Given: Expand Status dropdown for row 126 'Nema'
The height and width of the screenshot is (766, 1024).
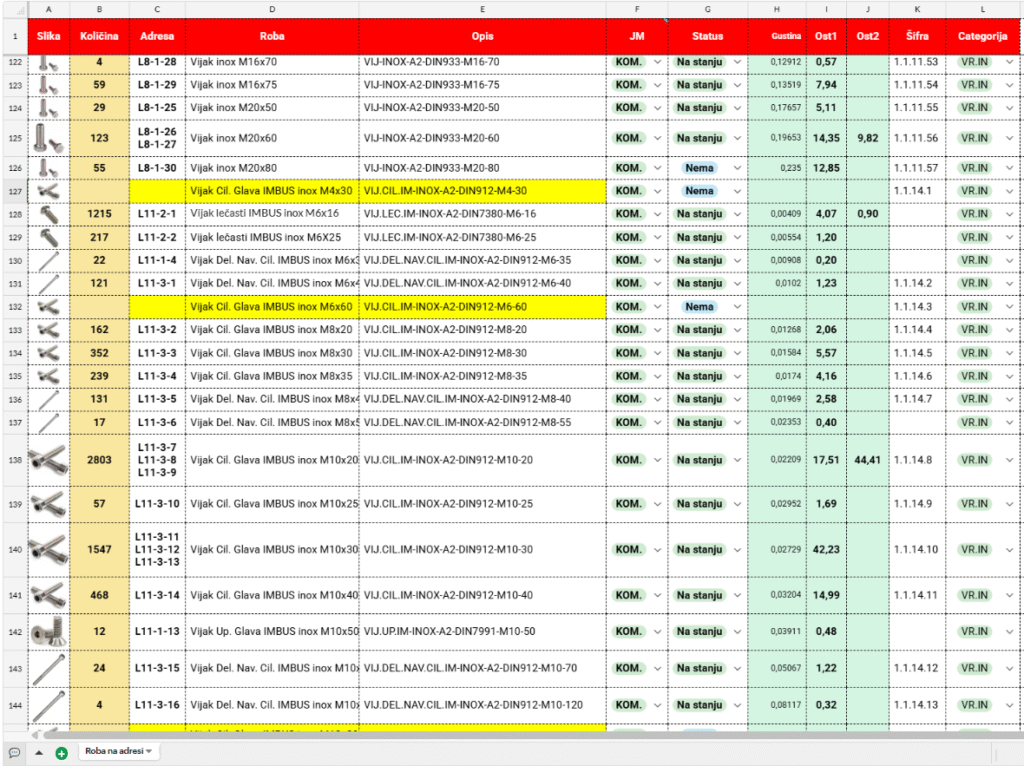Looking at the screenshot, I should click(738, 168).
